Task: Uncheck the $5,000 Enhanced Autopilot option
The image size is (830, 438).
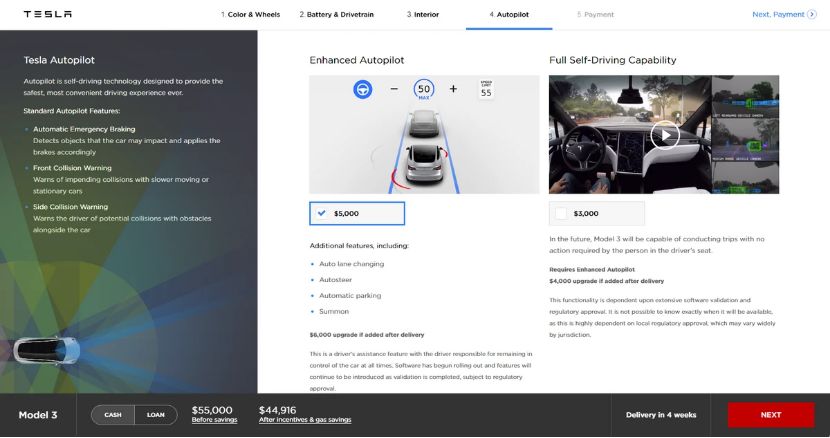Action: point(321,213)
